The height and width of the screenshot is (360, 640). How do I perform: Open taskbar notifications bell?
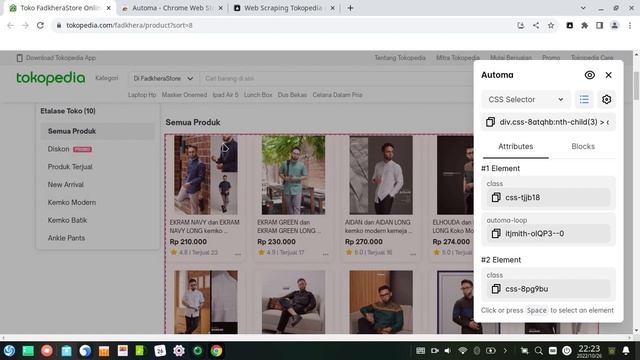(x=626, y=351)
